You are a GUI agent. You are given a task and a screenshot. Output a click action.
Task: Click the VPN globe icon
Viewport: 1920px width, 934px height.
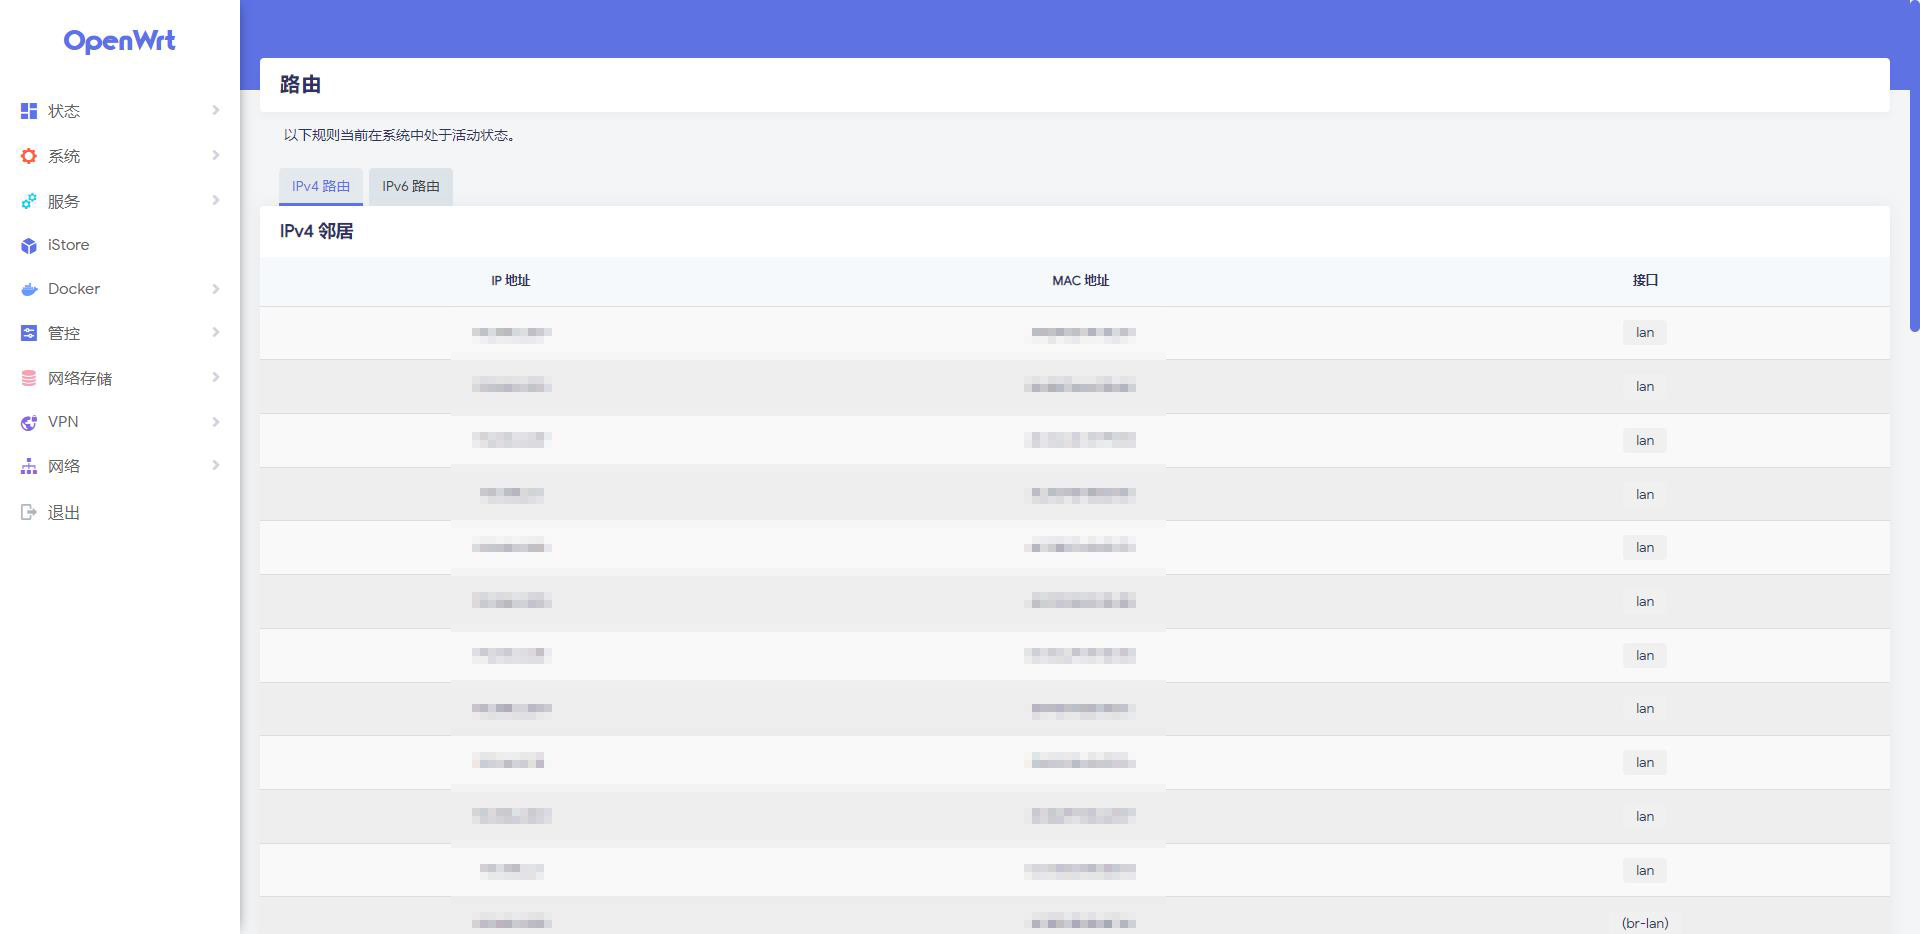(x=29, y=422)
